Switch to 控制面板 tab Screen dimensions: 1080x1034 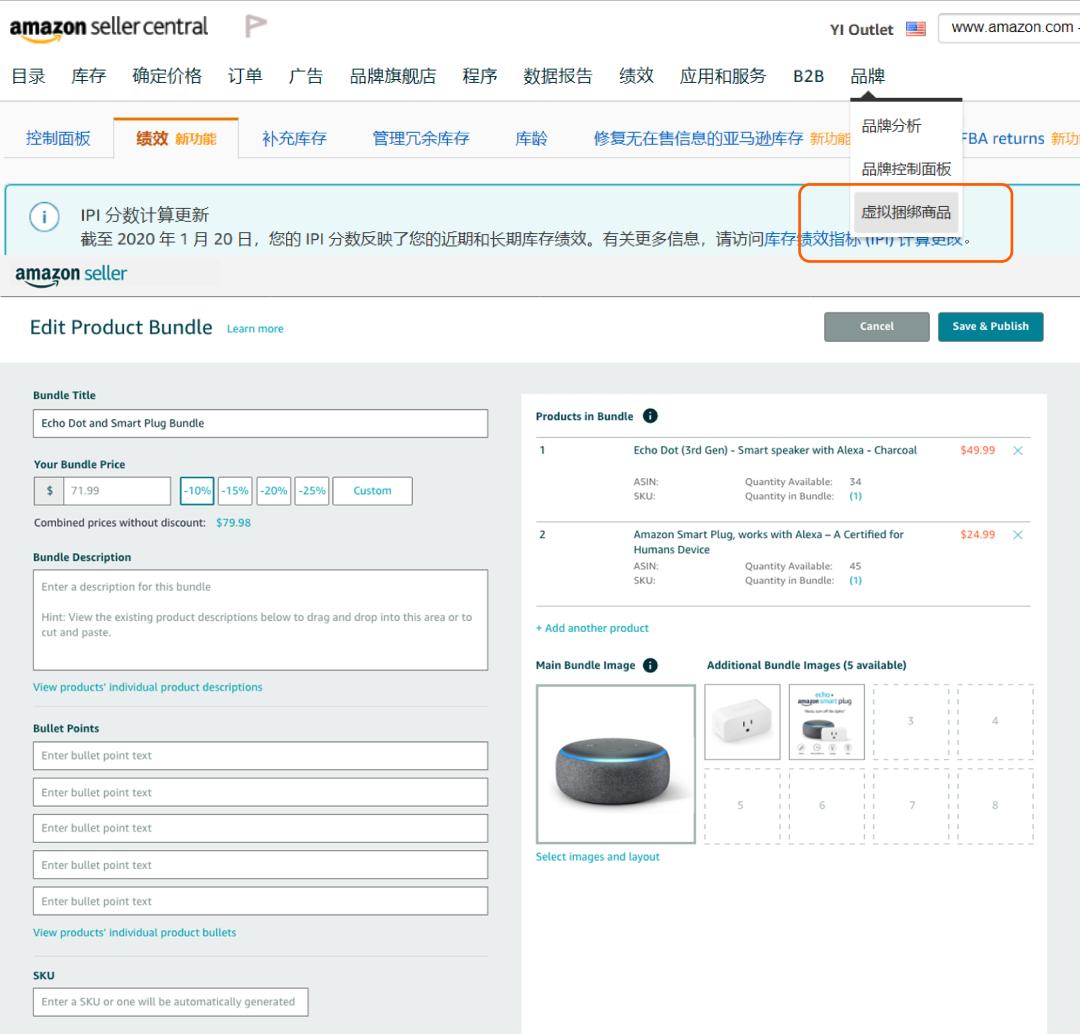click(x=58, y=138)
